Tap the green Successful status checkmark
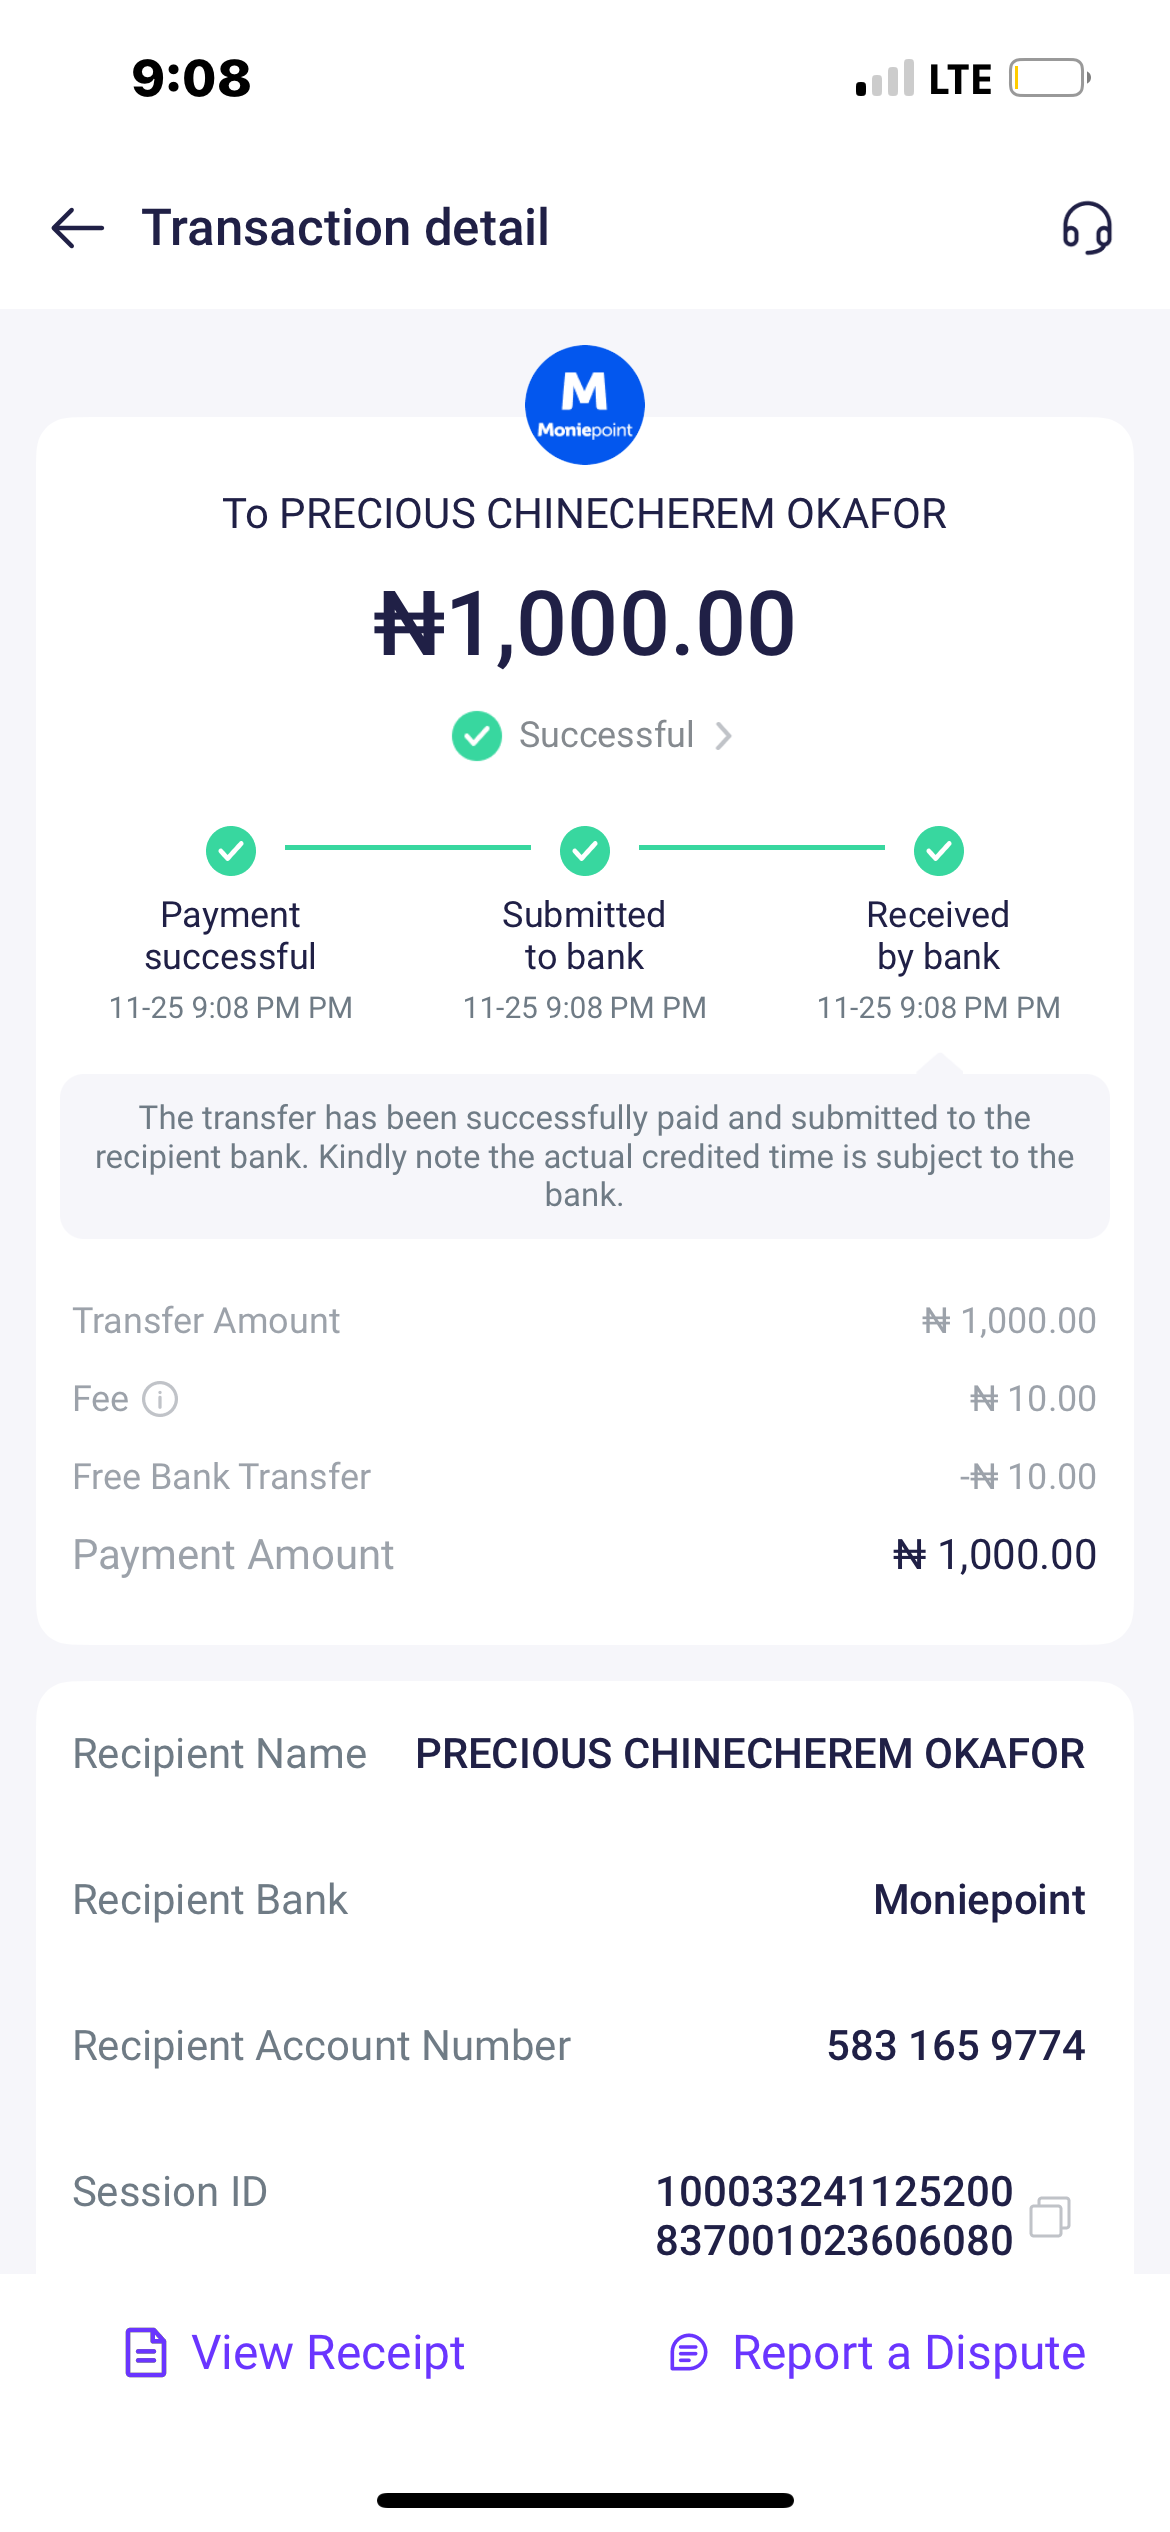This screenshot has width=1170, height=2532. [x=477, y=736]
